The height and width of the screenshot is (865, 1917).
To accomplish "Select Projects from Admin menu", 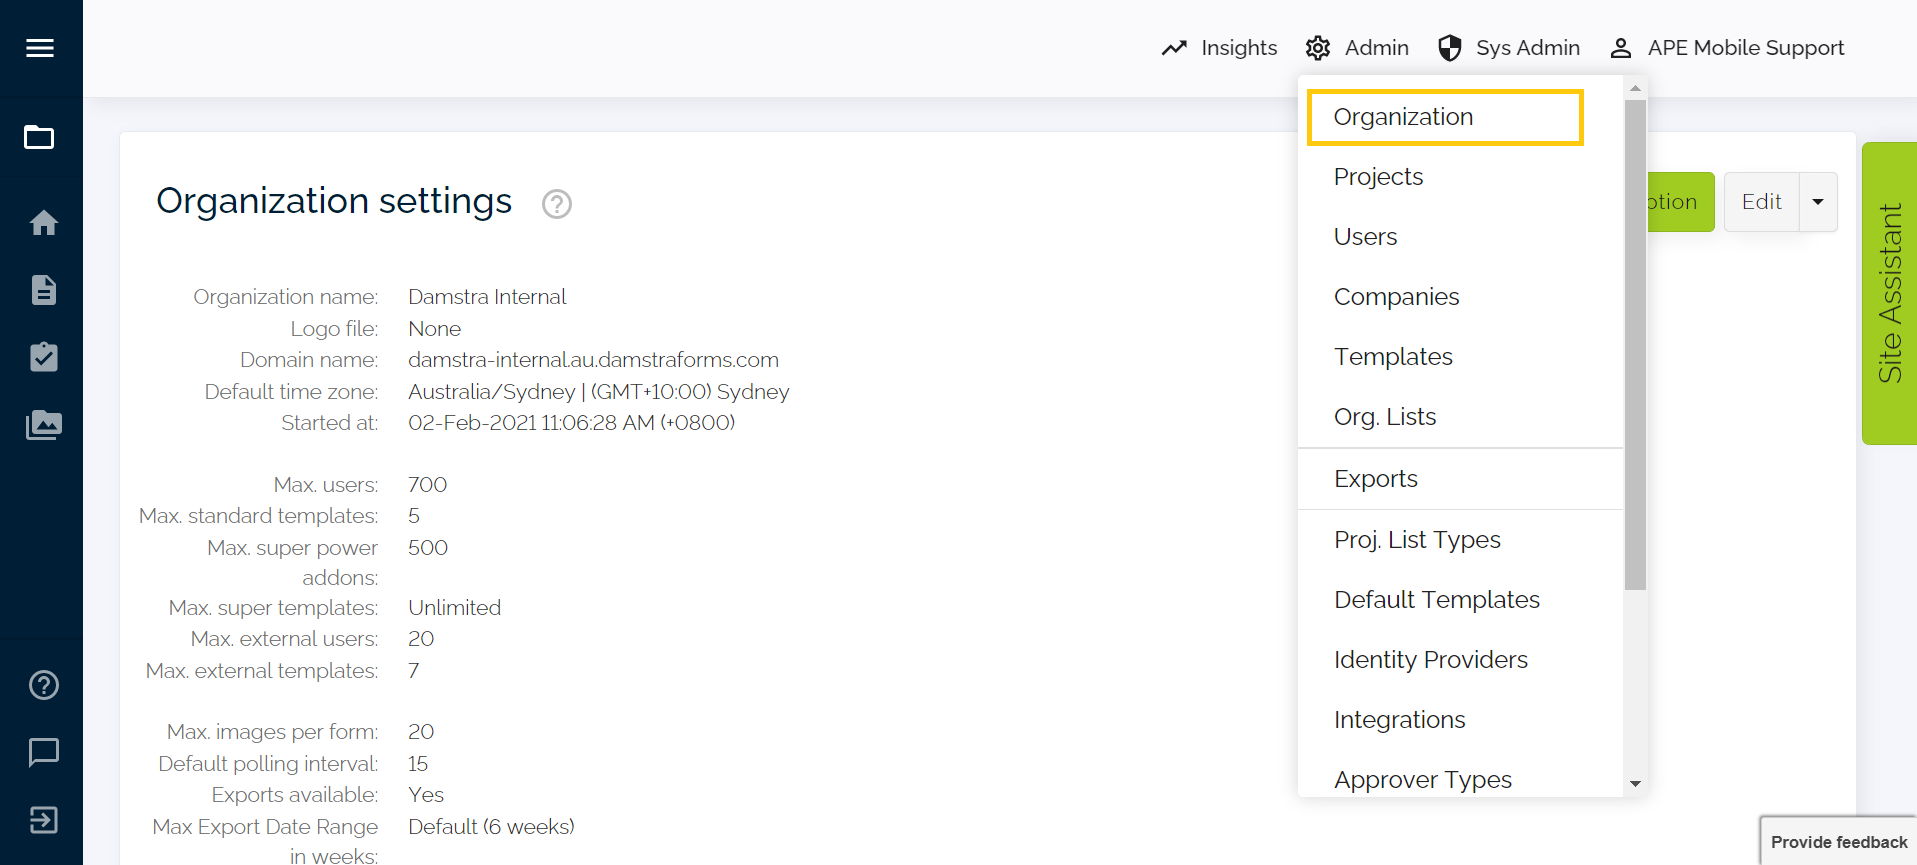I will 1378,177.
